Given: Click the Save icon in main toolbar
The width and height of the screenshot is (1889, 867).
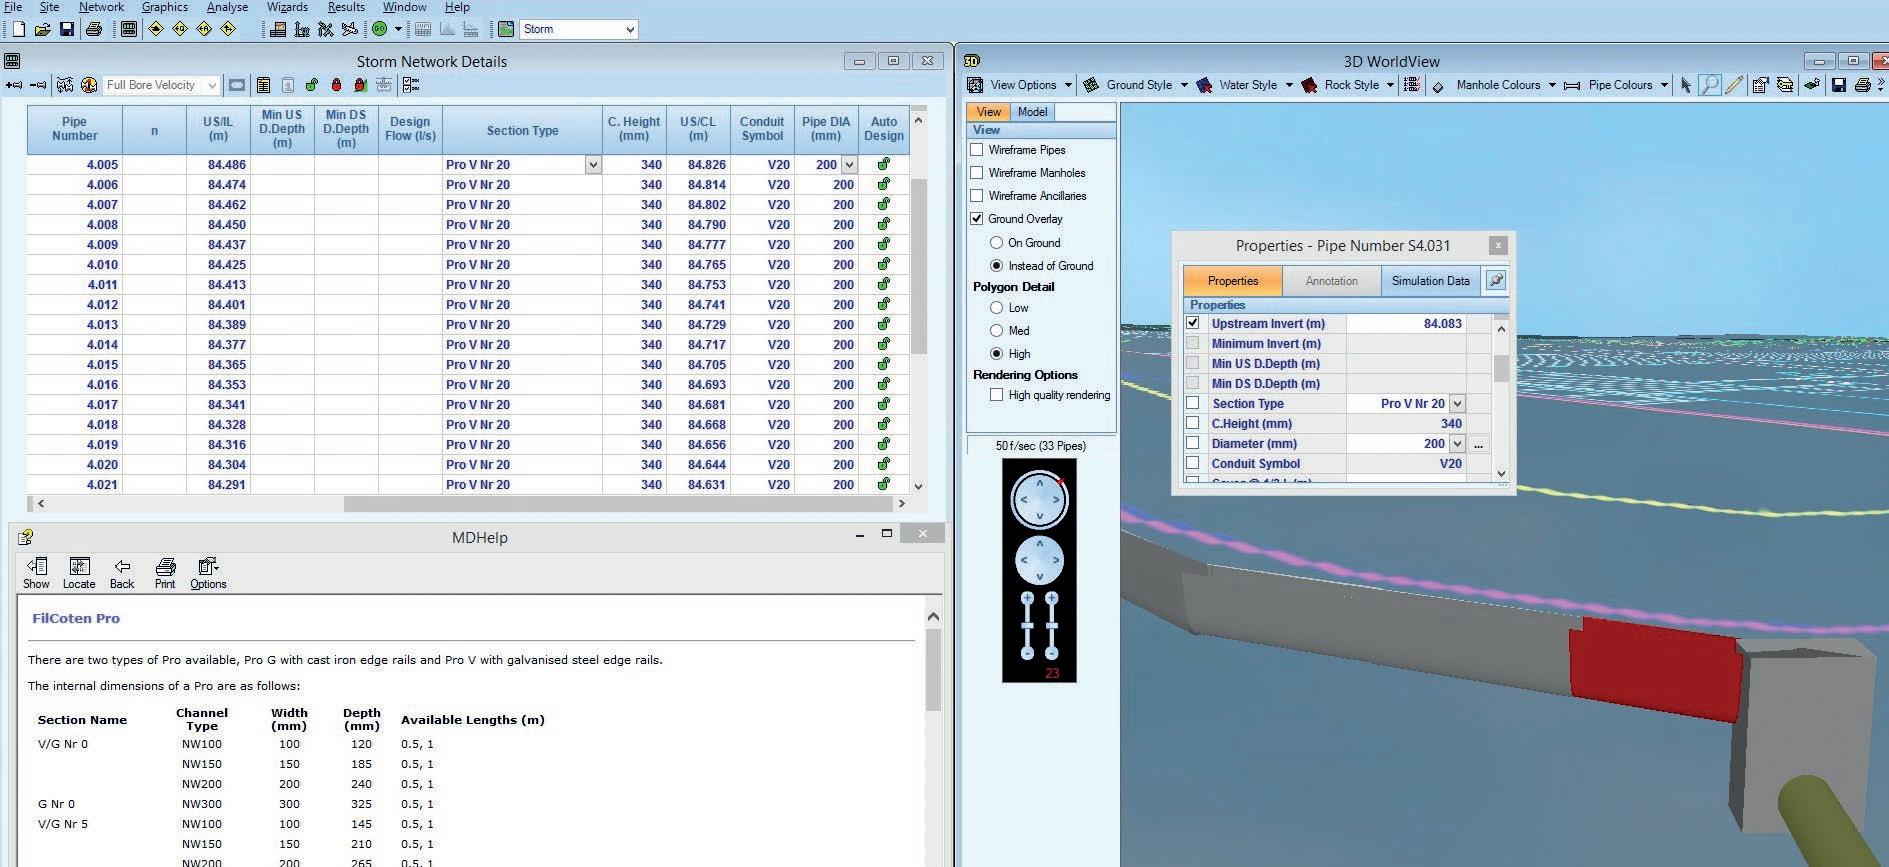Looking at the screenshot, I should [x=67, y=29].
